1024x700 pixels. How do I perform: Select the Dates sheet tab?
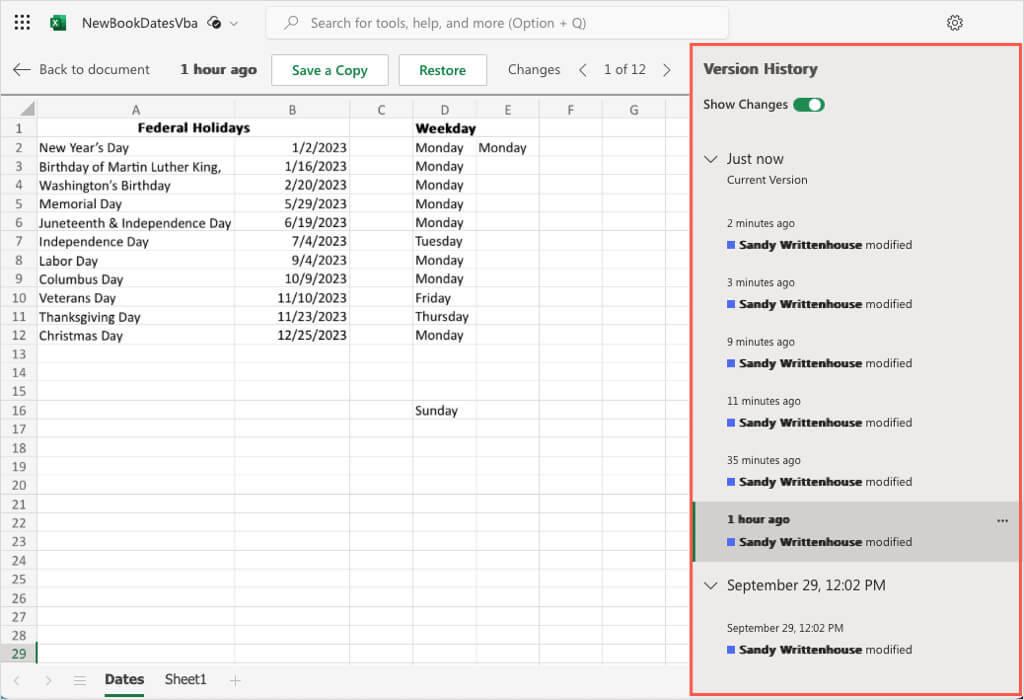pos(124,680)
